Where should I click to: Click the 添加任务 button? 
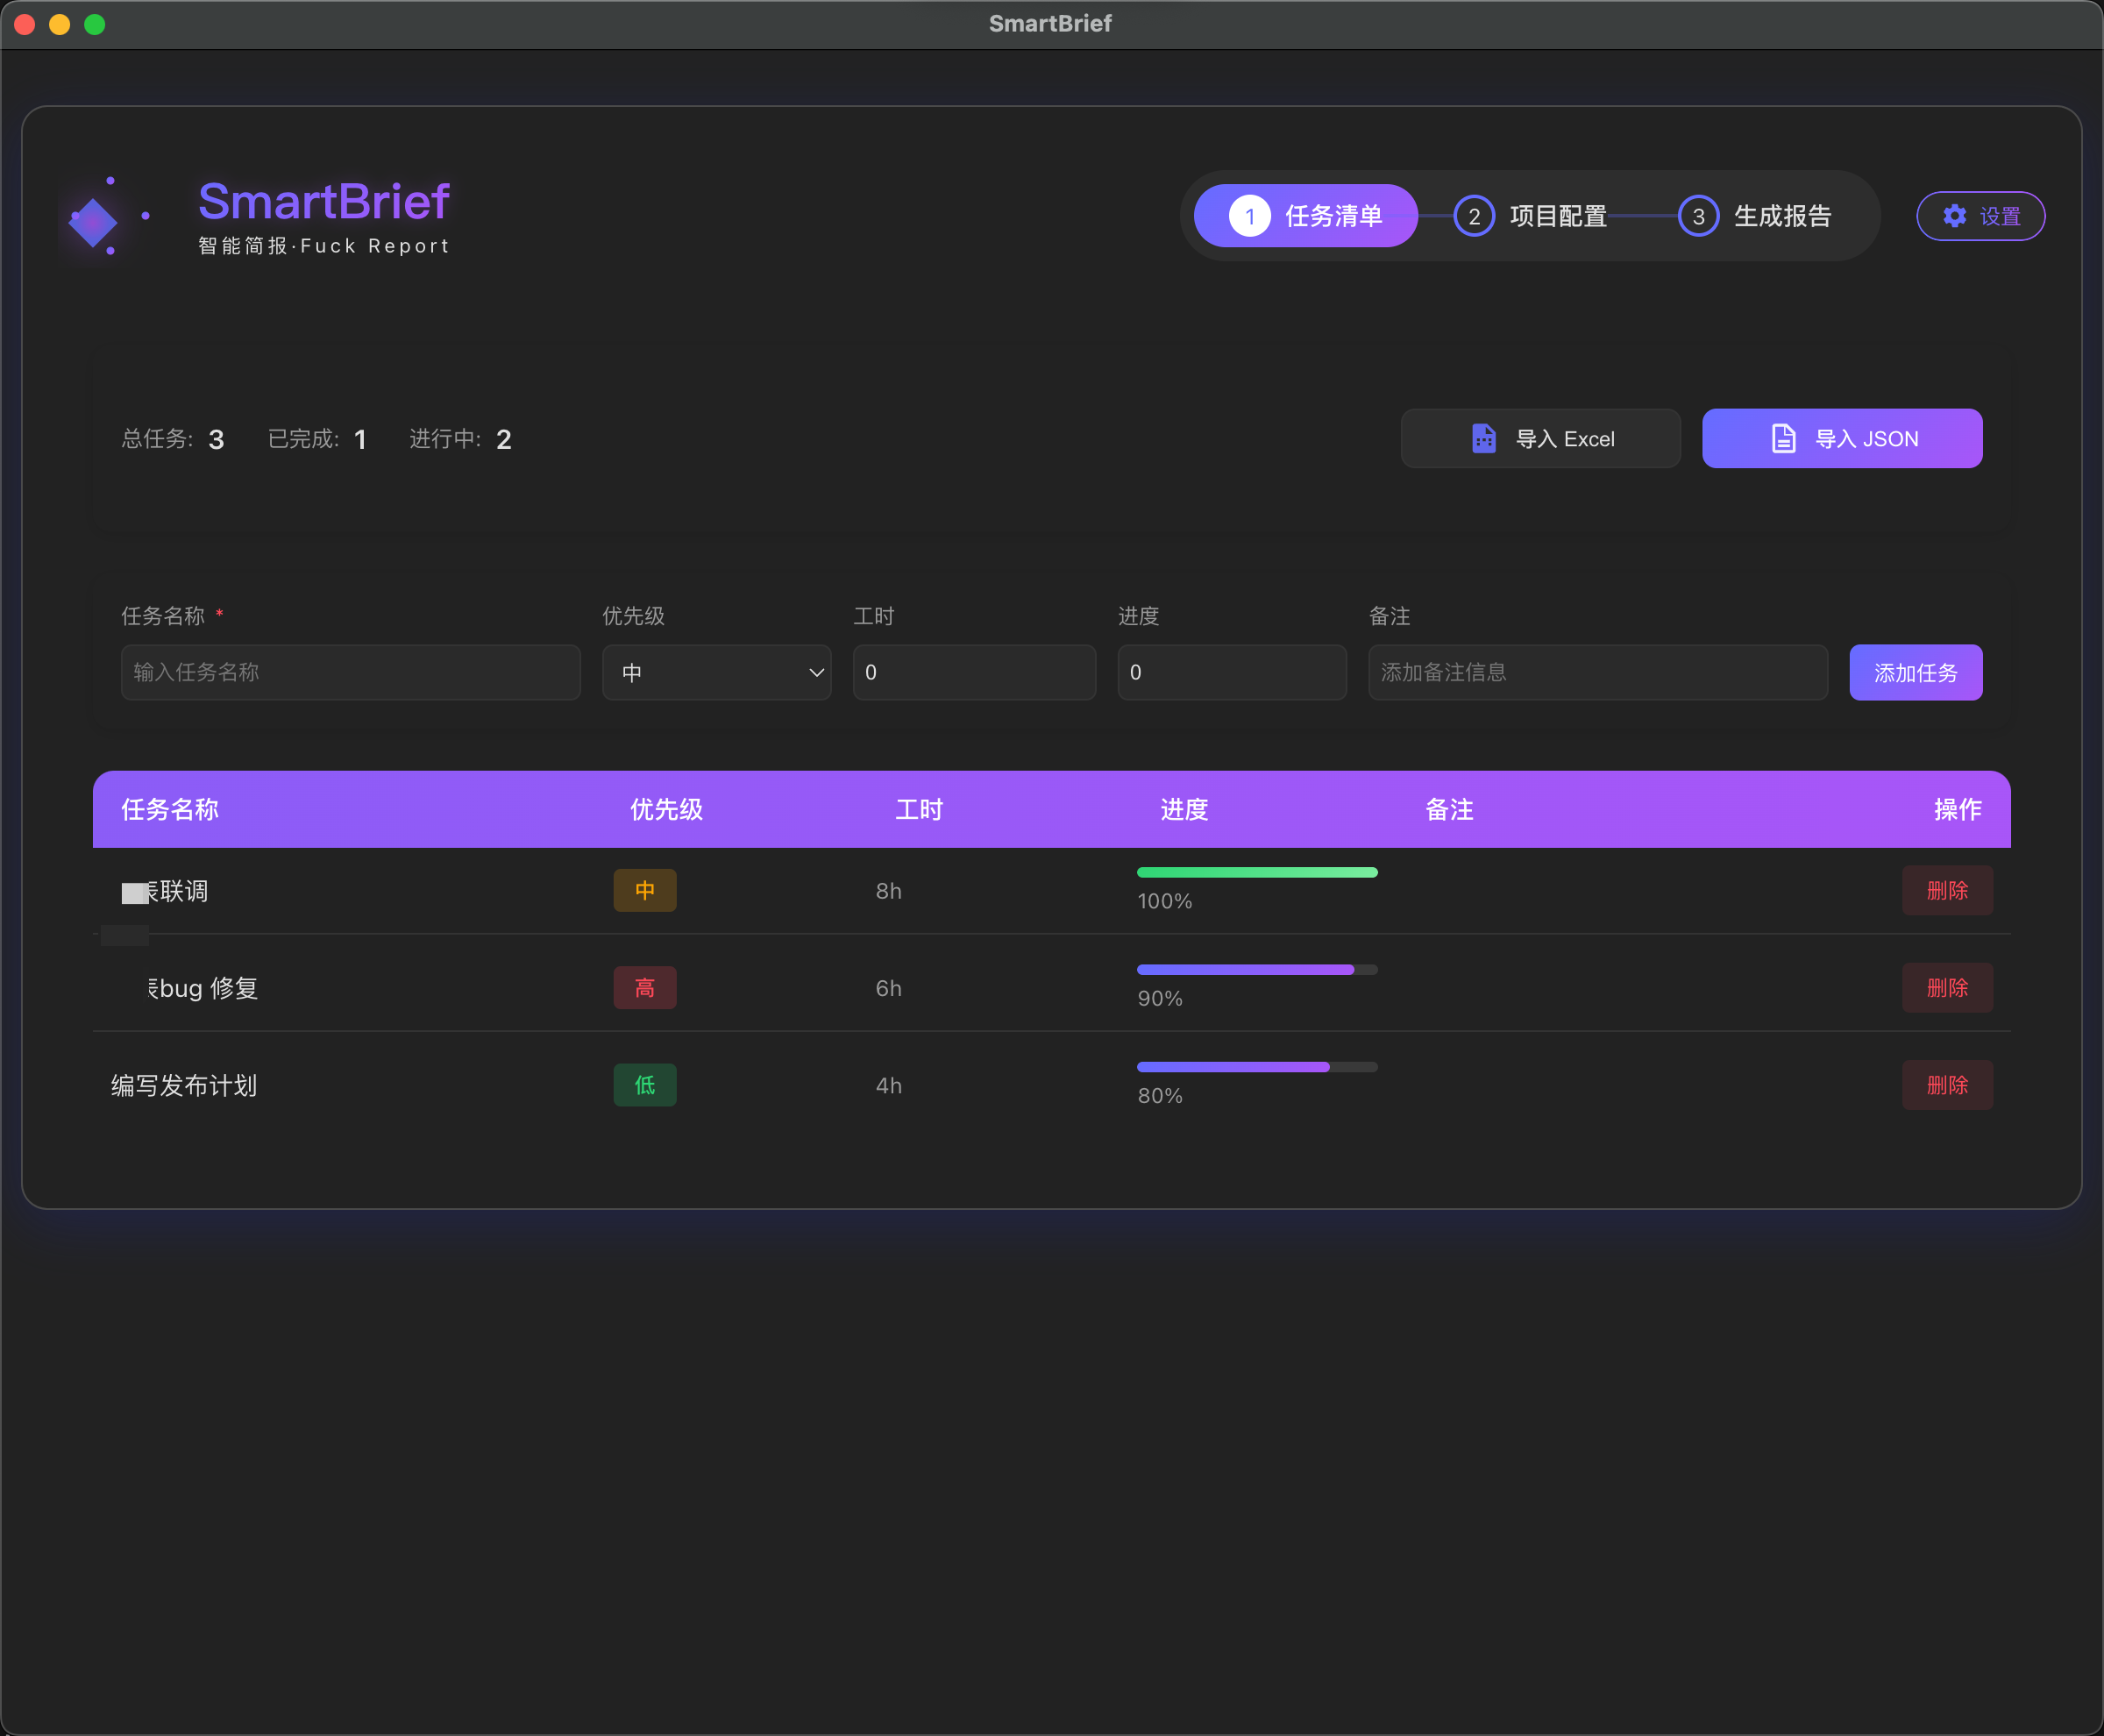[1915, 672]
